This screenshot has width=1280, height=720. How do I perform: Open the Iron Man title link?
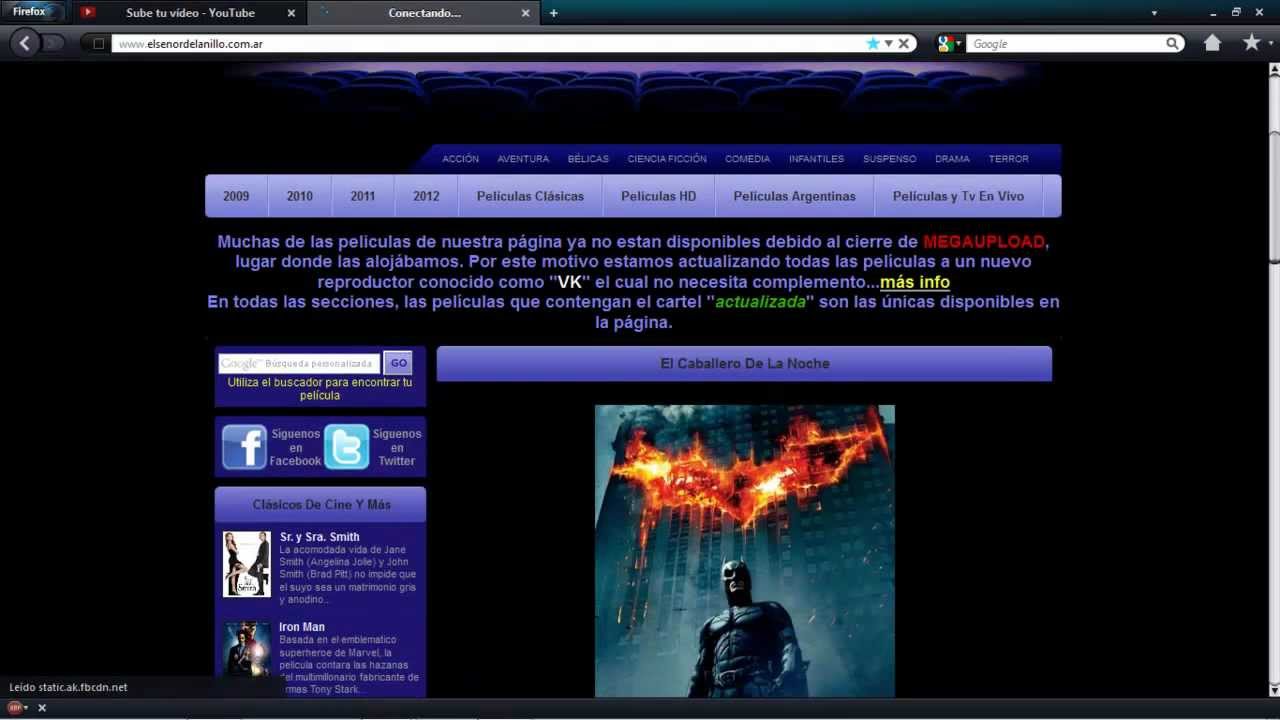302,627
